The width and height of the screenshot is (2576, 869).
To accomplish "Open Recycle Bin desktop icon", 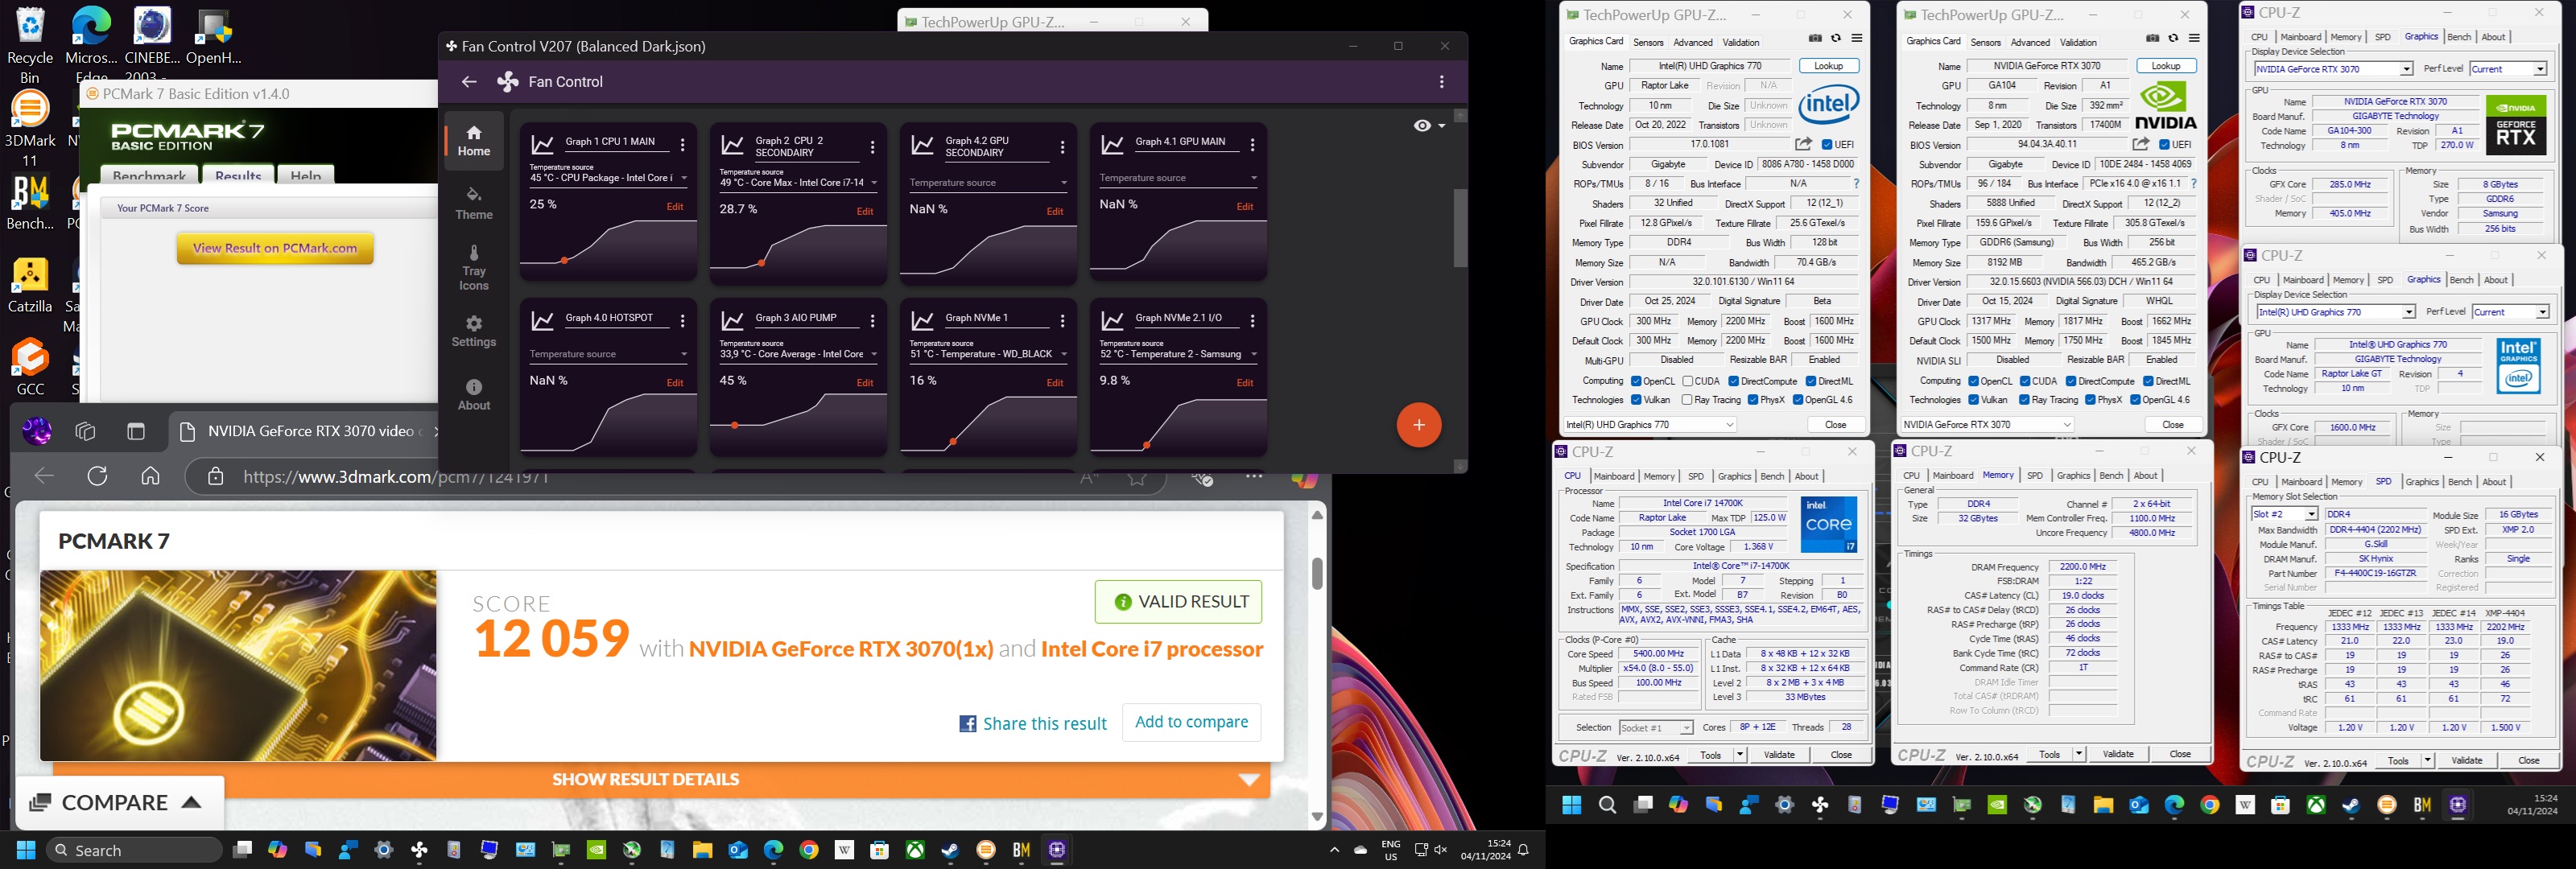I will pos(31,46).
